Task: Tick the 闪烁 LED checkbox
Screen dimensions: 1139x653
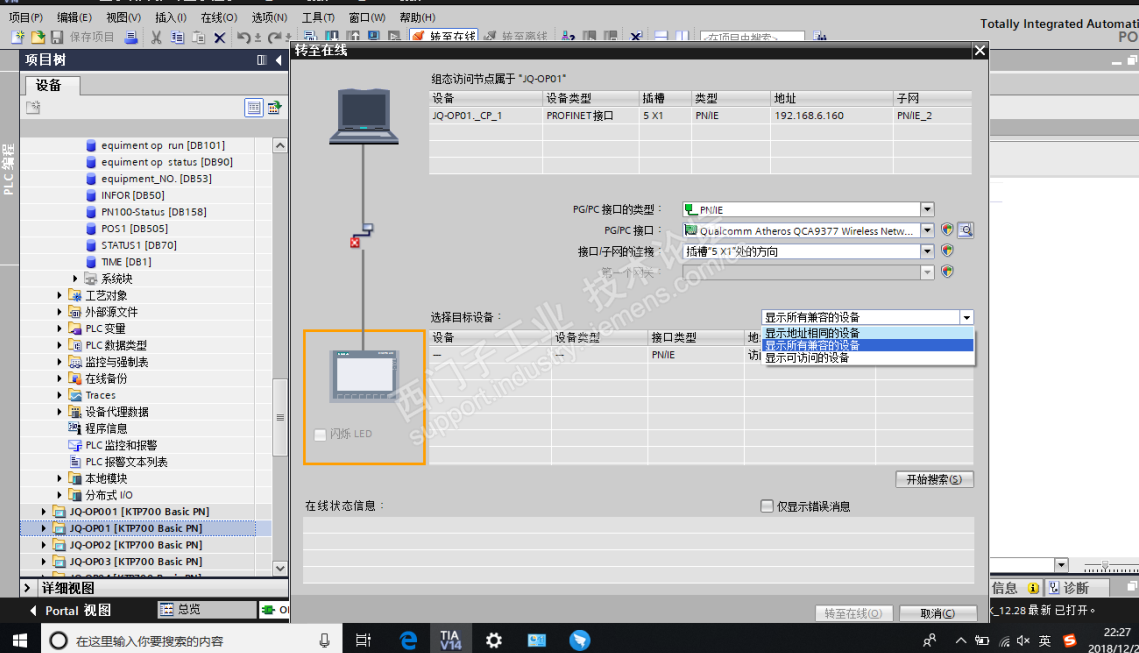Action: (x=320, y=434)
